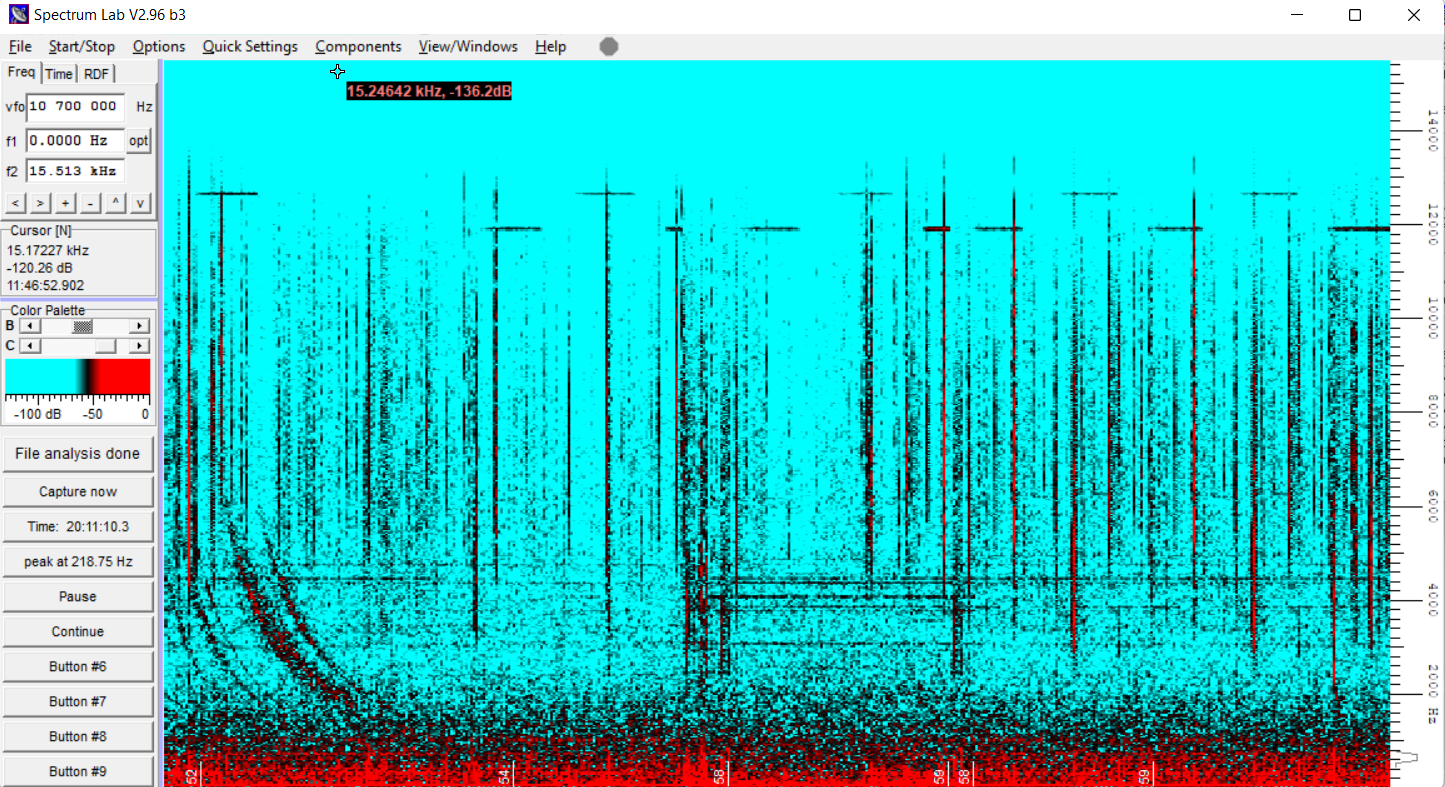Open the Quick Settings menu

[250, 46]
